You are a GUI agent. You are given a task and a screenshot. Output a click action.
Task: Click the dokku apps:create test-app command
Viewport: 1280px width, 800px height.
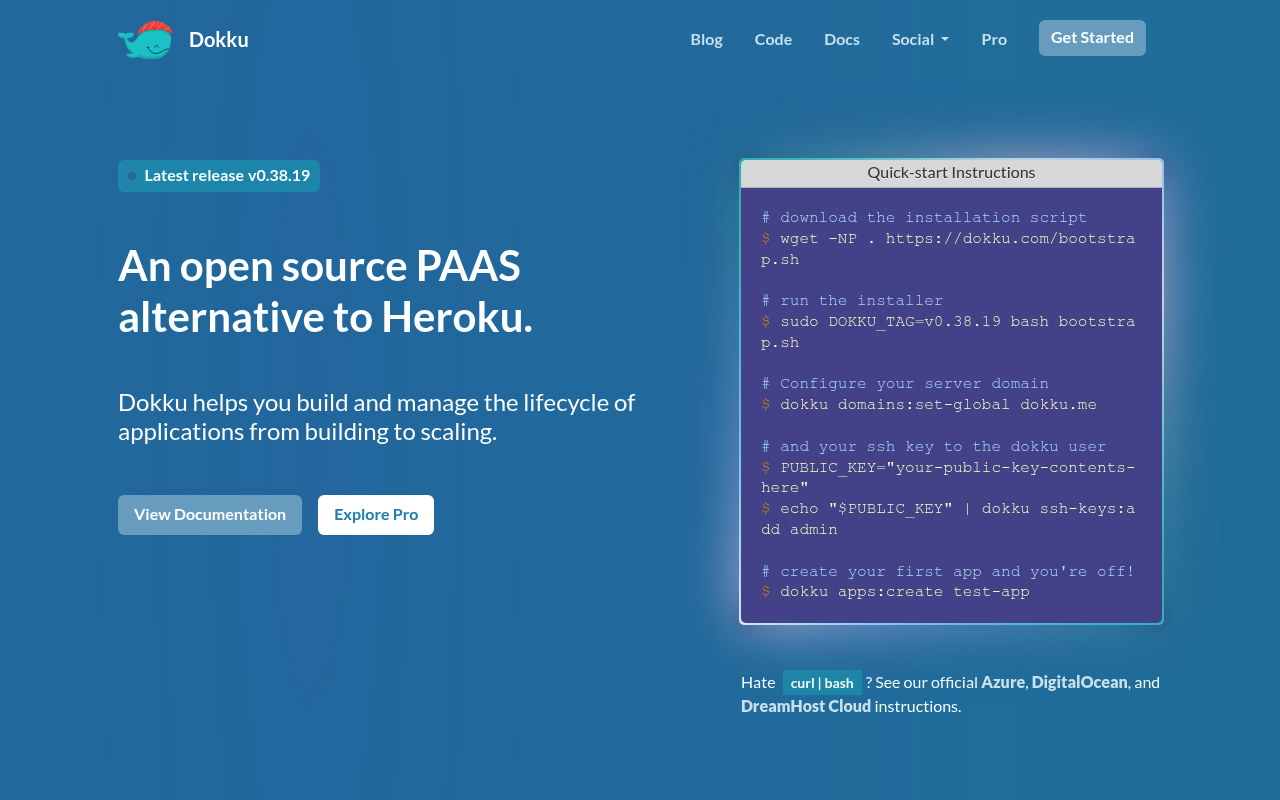pos(895,592)
